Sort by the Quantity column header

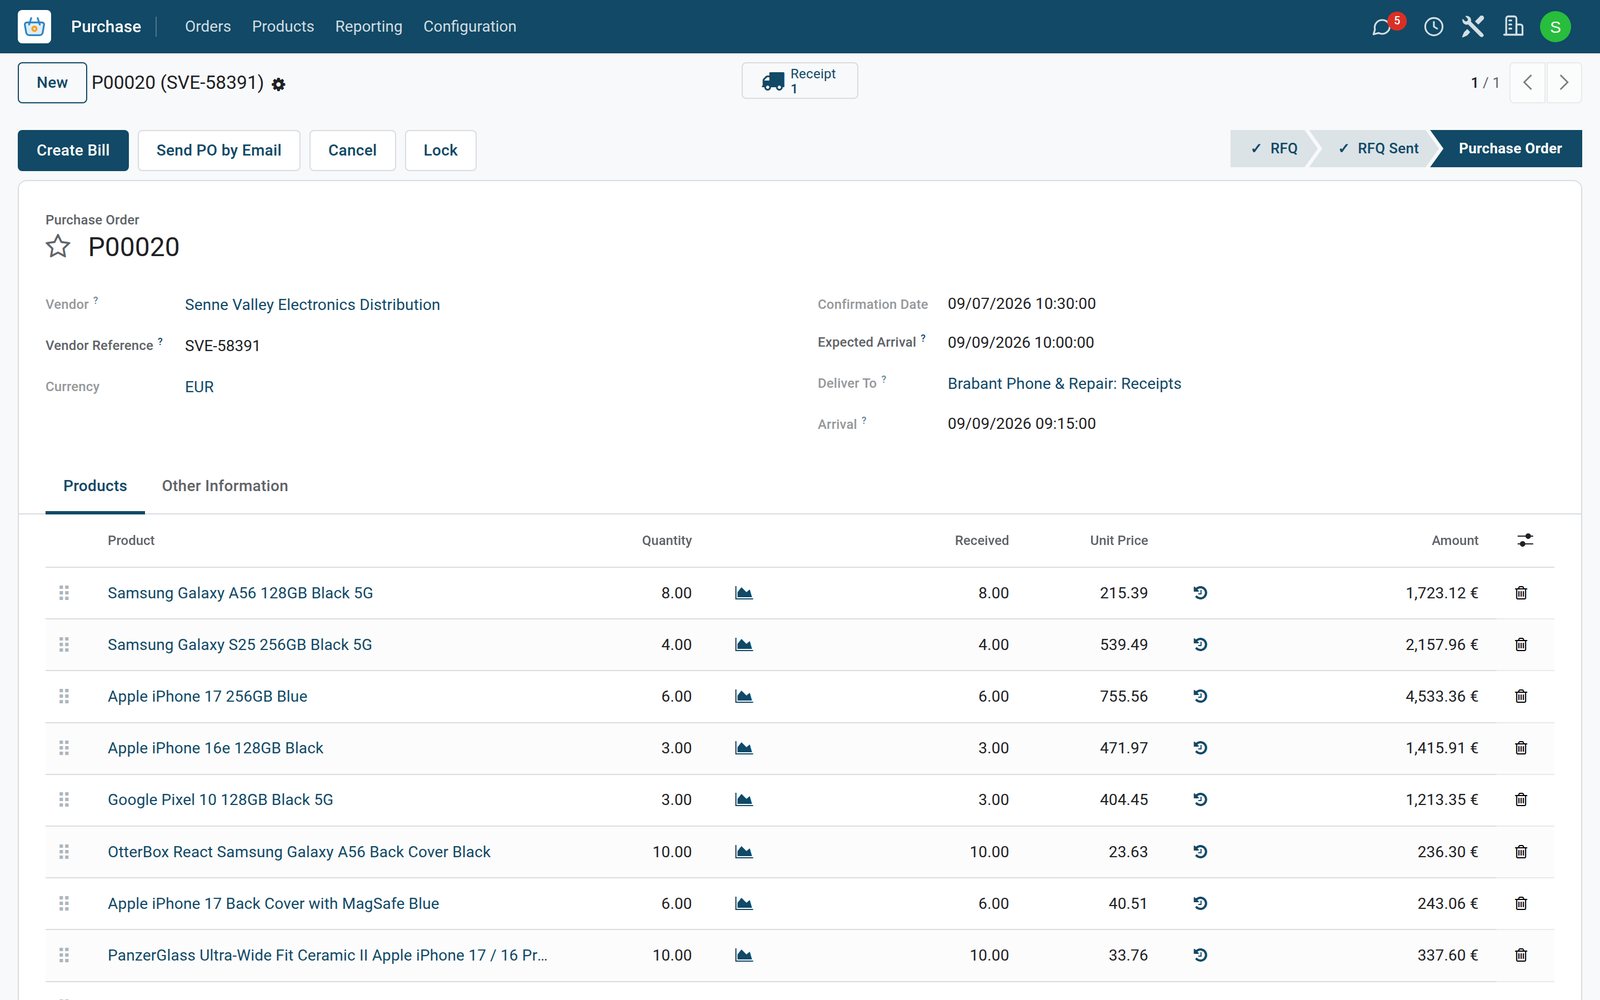click(x=667, y=541)
